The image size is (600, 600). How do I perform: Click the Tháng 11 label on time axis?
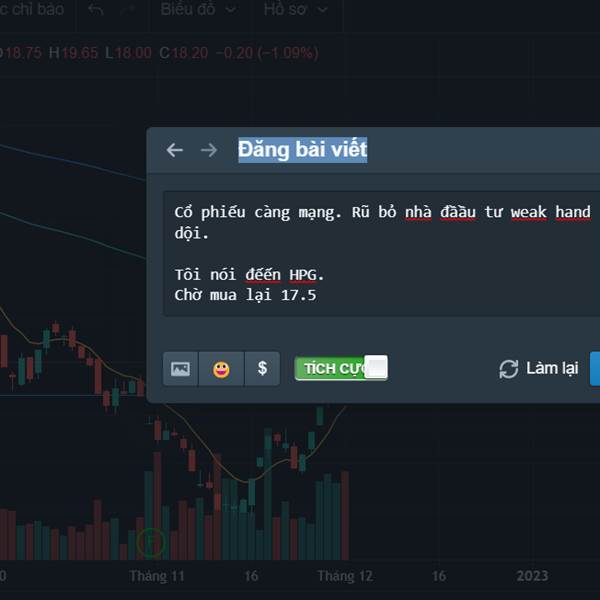pos(157,576)
